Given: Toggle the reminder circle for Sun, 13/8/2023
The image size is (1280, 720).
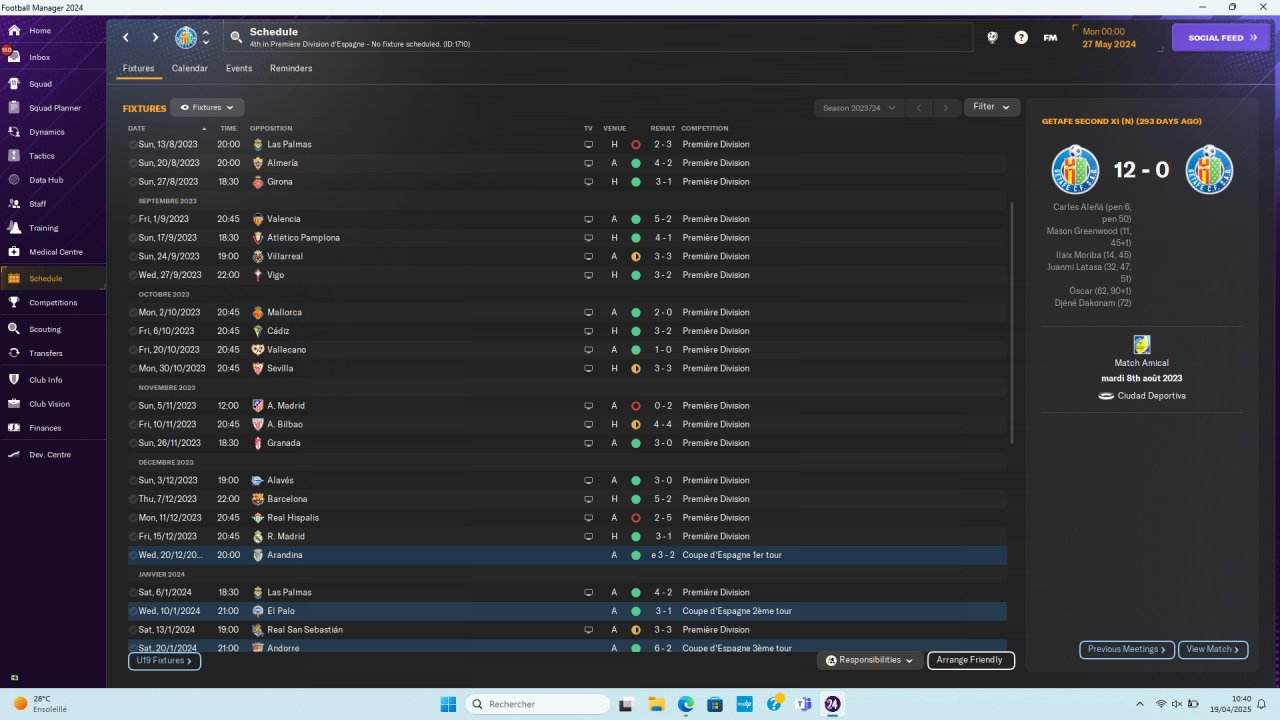Looking at the screenshot, I should click(x=133, y=145).
